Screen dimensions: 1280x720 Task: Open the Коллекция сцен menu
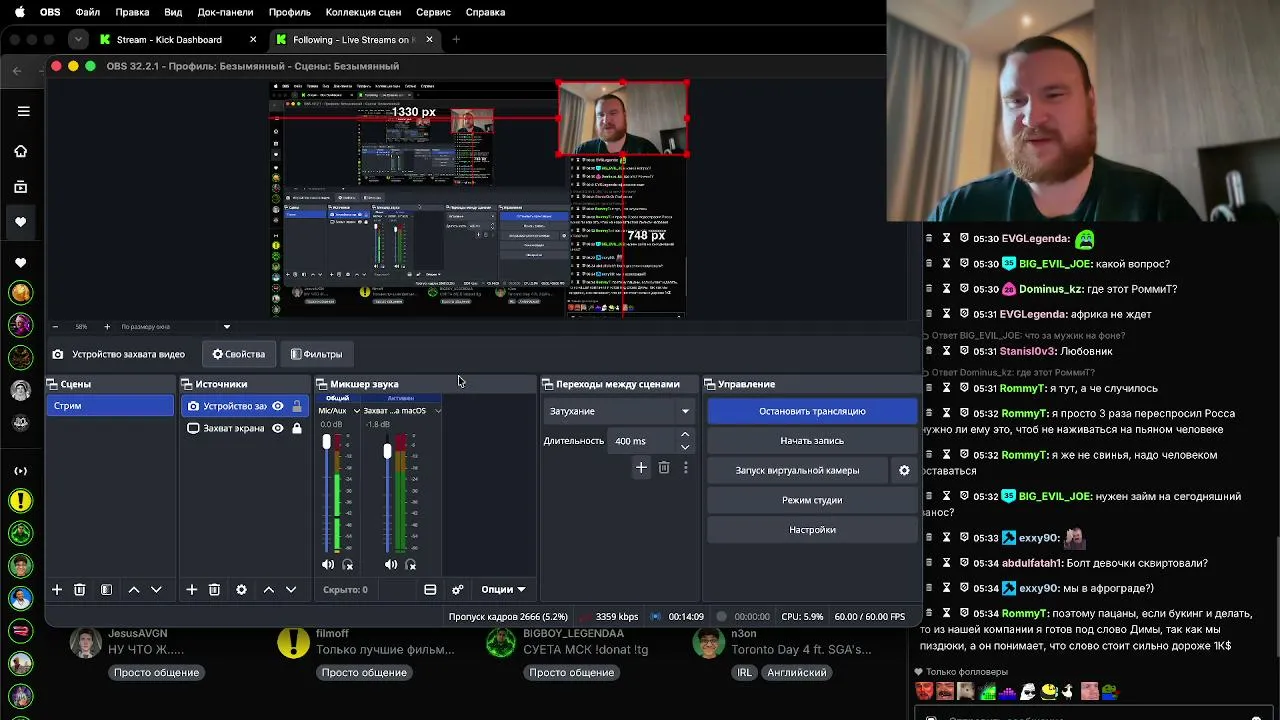pyautogui.click(x=364, y=12)
